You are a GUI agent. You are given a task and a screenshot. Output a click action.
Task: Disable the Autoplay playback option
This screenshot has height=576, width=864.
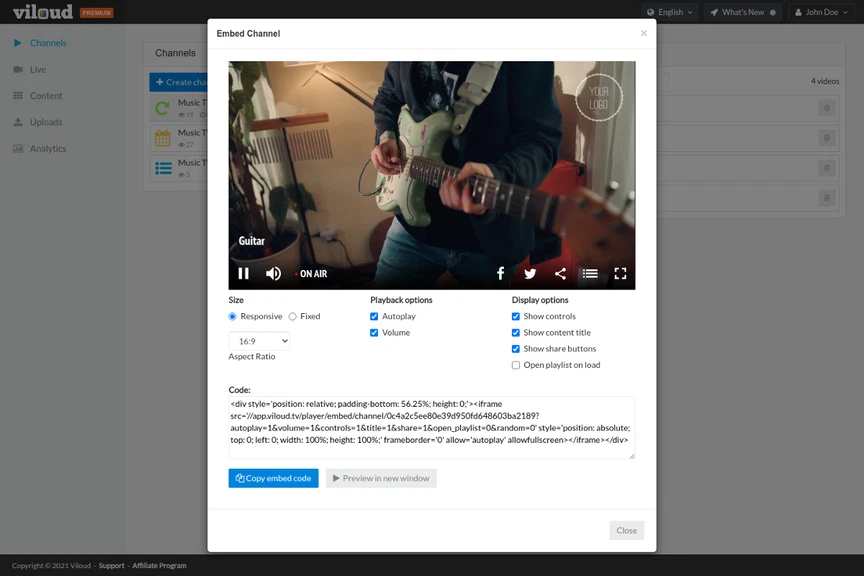(x=374, y=316)
